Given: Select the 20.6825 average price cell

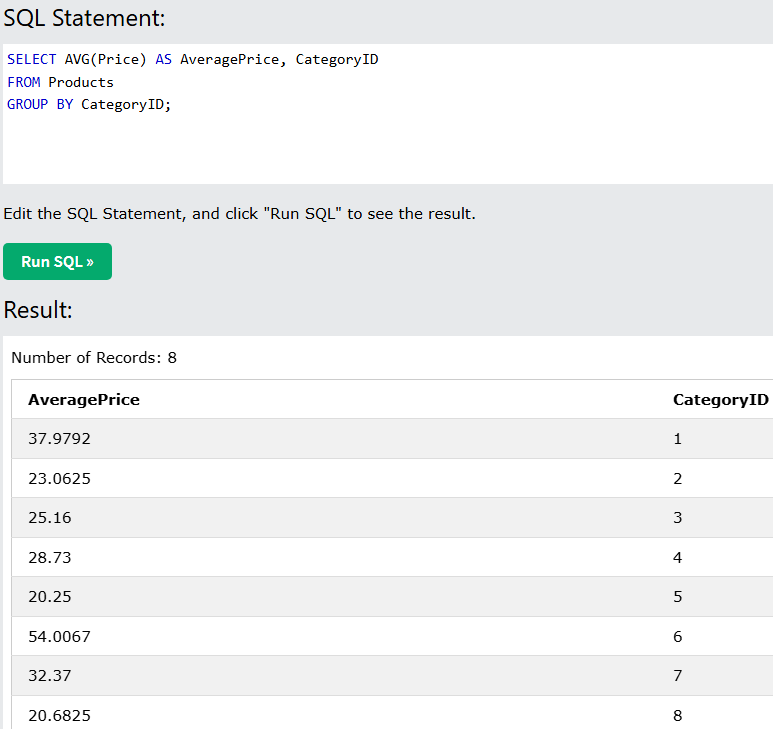Looking at the screenshot, I should [x=59, y=716].
